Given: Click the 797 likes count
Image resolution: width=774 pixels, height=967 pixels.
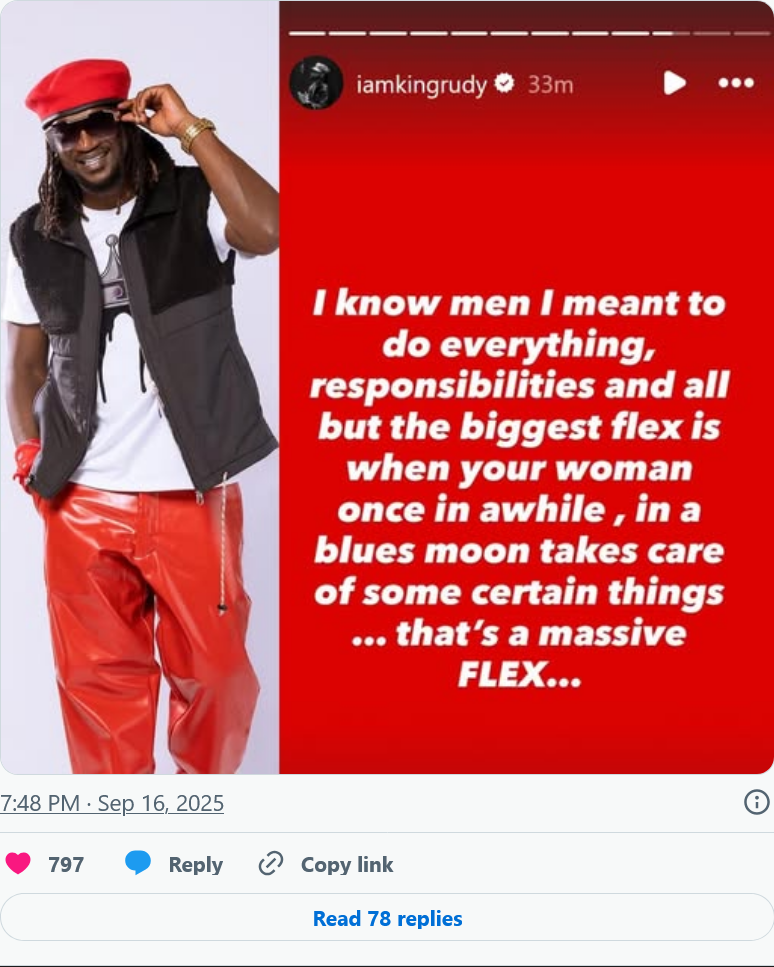Looking at the screenshot, I should 66,865.
